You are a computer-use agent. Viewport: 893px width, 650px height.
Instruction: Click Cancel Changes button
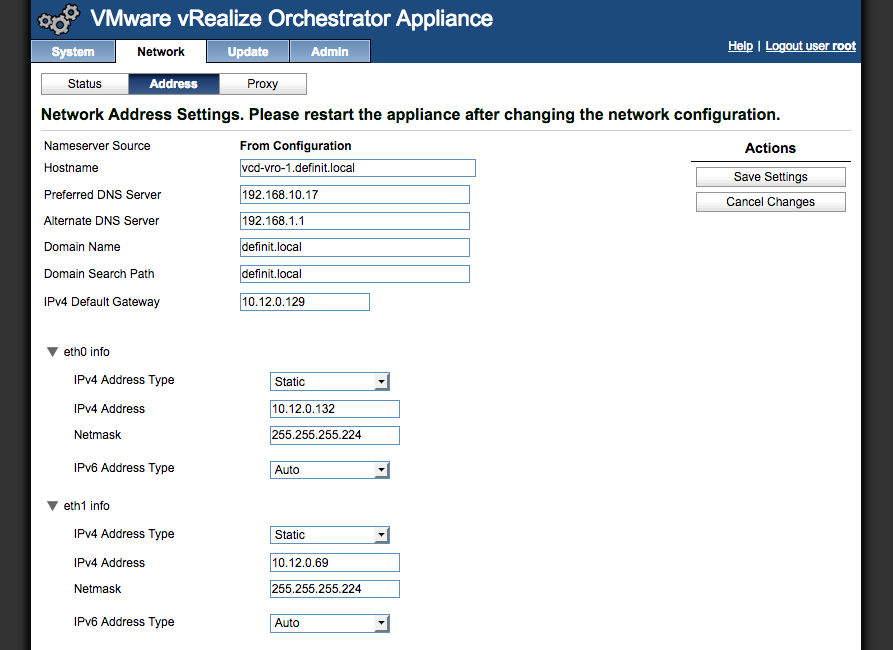pos(771,202)
